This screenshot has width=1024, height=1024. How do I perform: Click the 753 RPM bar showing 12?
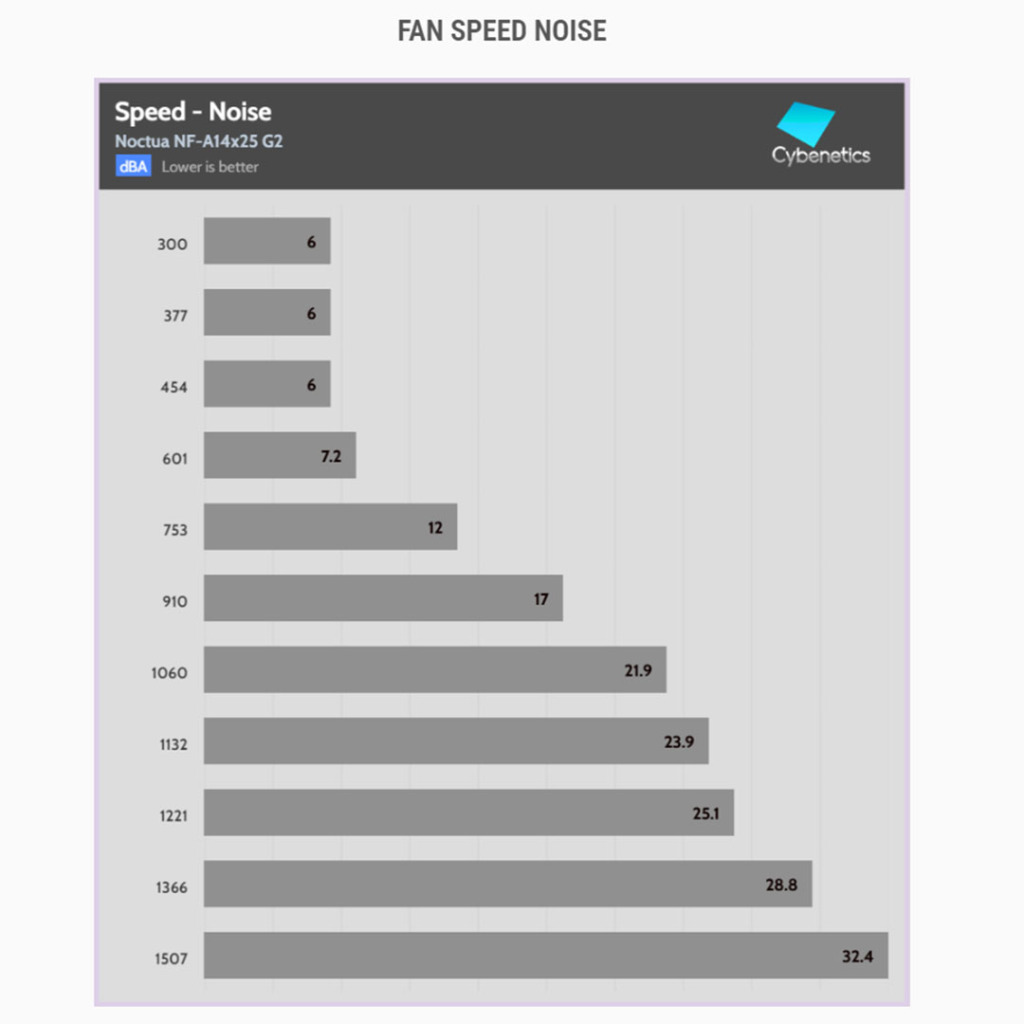(330, 527)
